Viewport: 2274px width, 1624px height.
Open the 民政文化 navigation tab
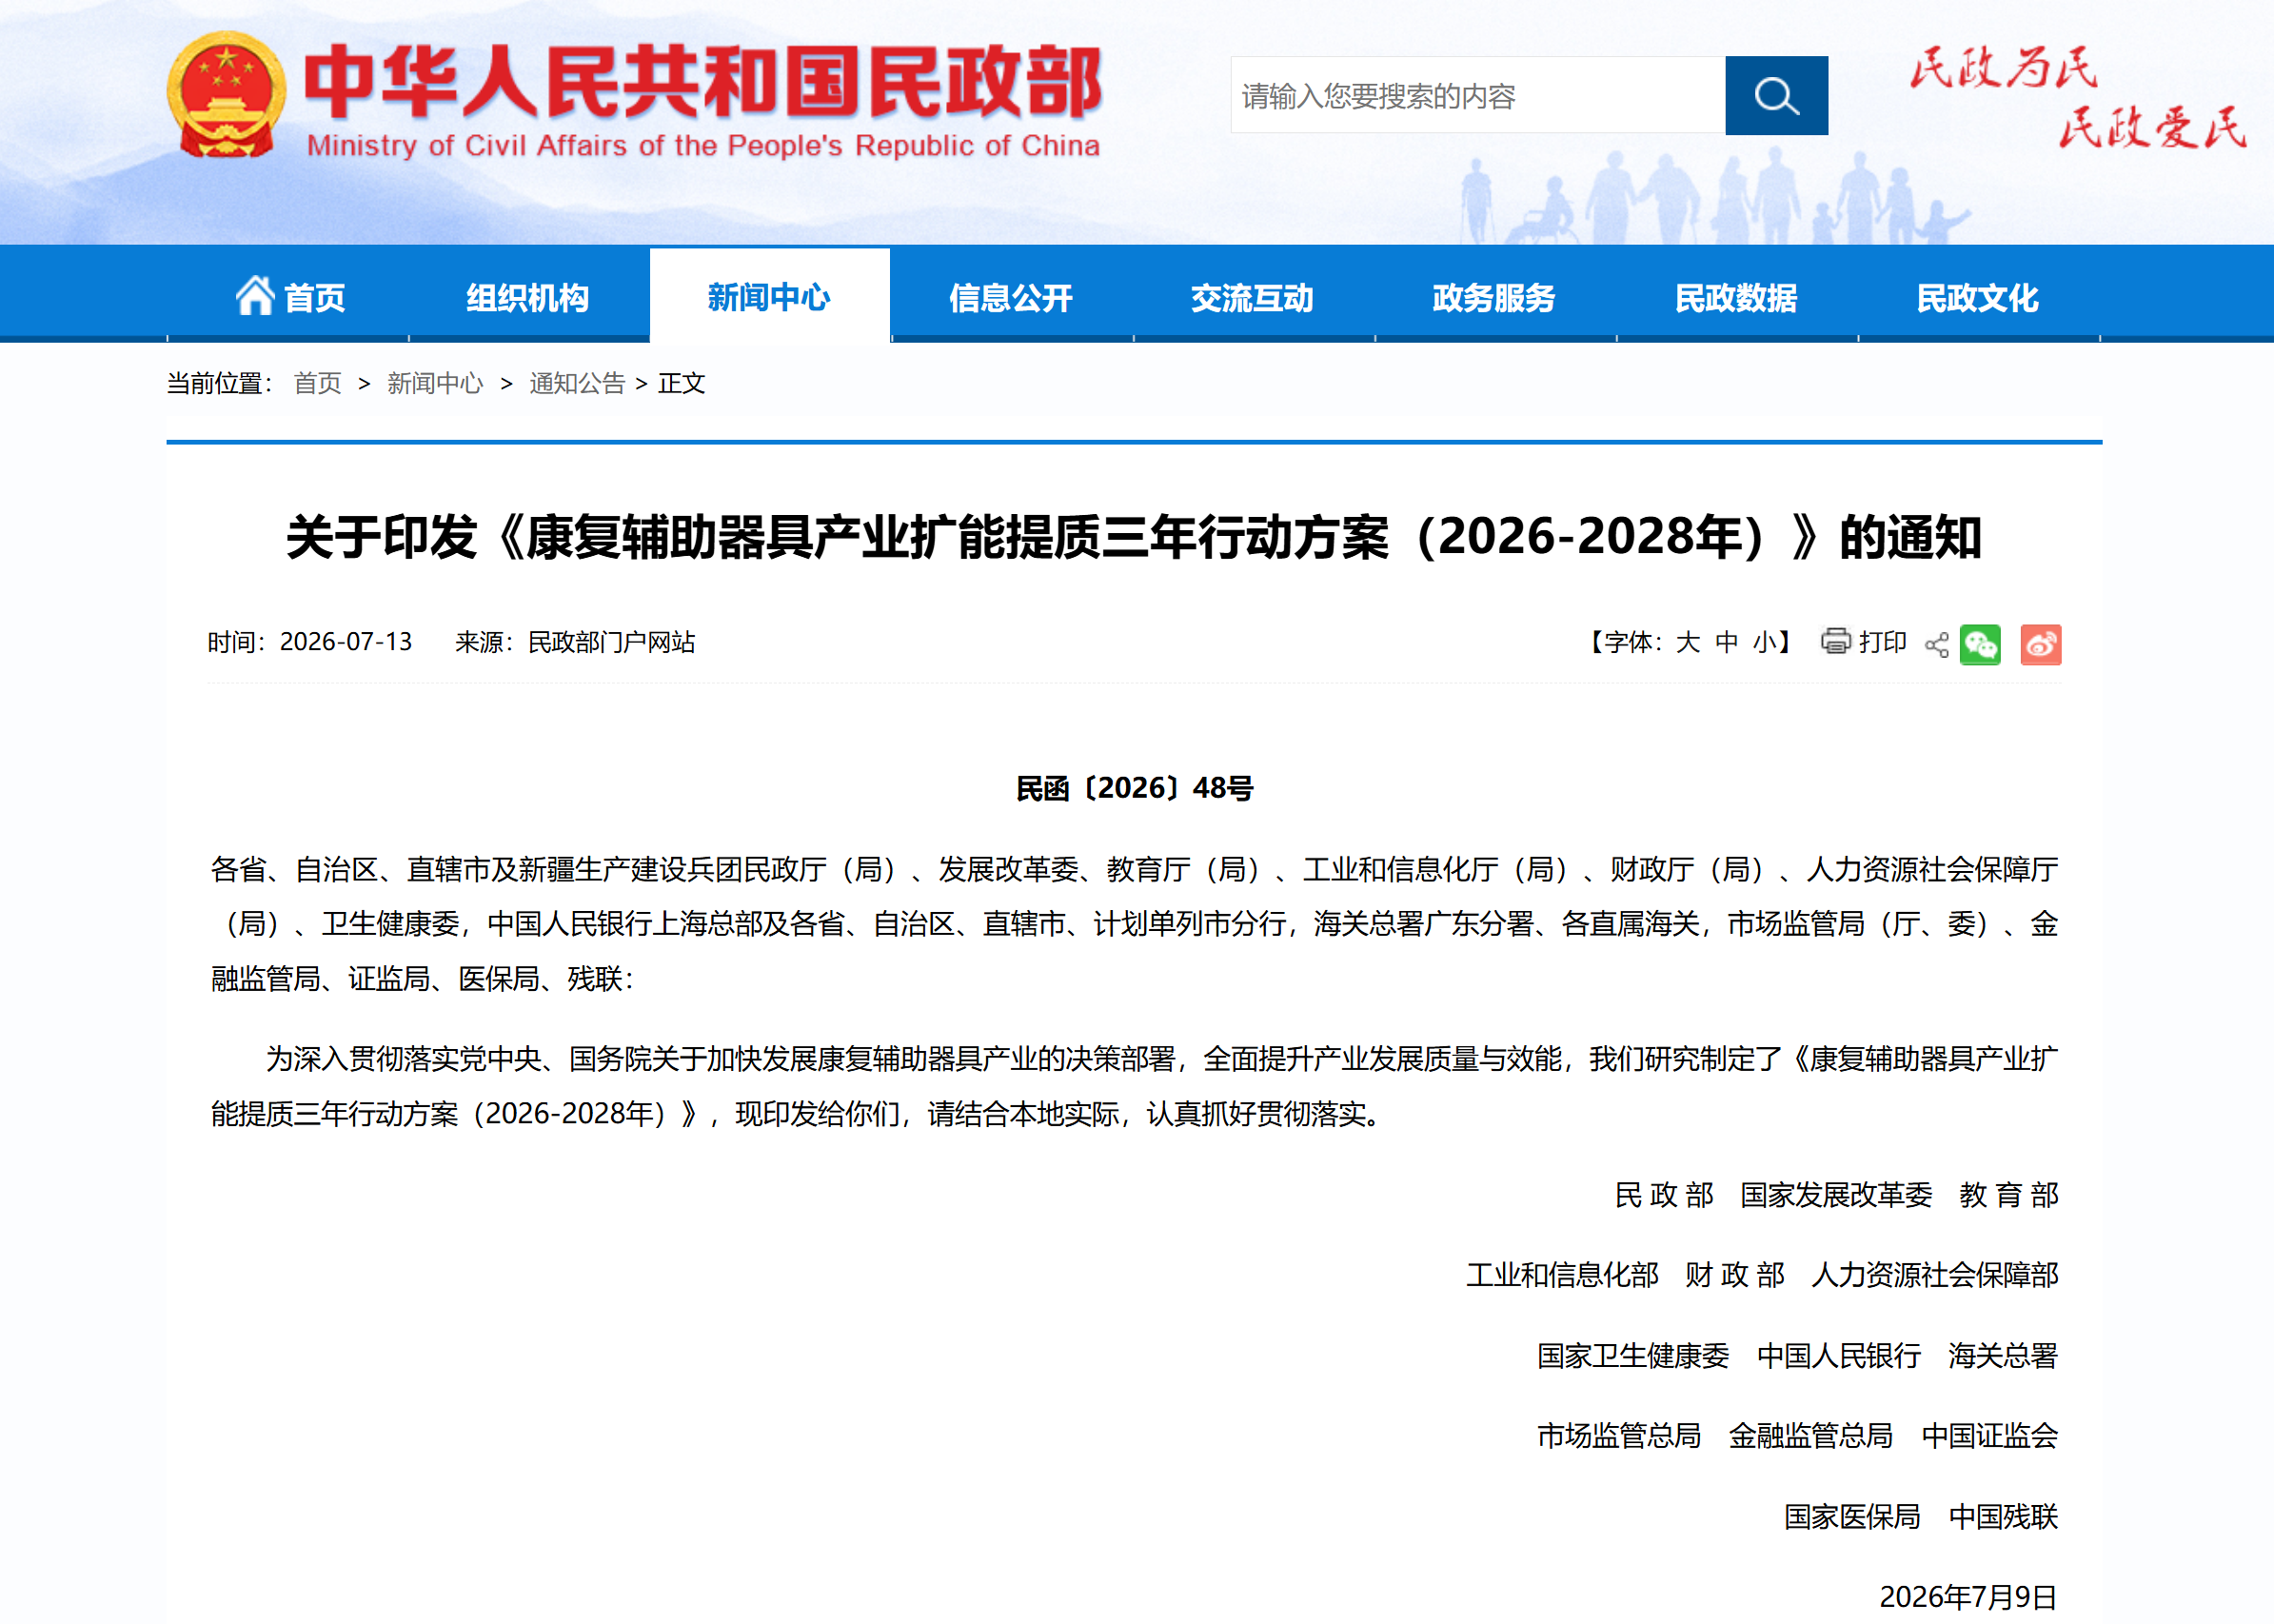coord(1978,297)
